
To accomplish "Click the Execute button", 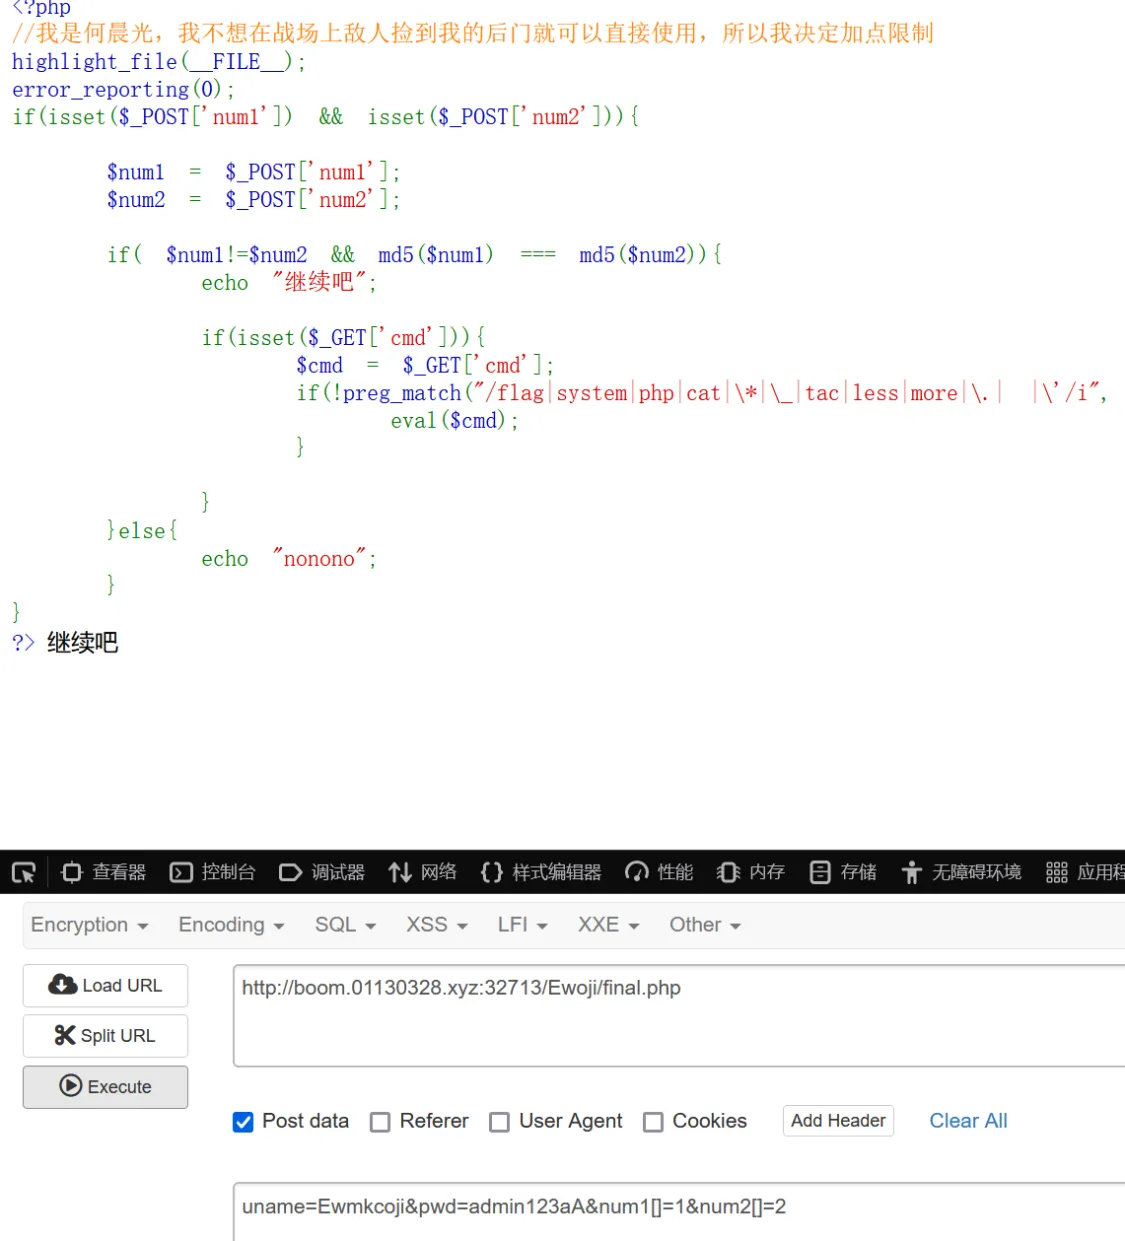I will [x=105, y=1087].
